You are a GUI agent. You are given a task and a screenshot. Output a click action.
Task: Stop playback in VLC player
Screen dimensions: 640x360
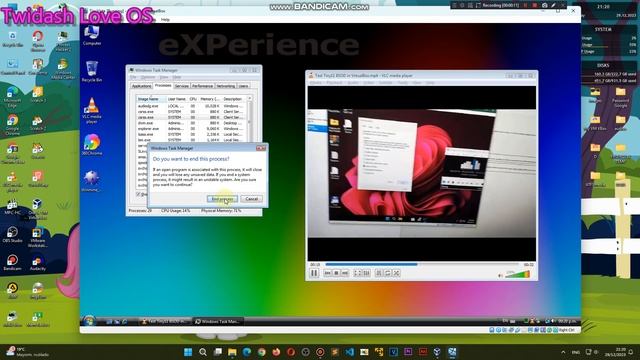point(336,273)
